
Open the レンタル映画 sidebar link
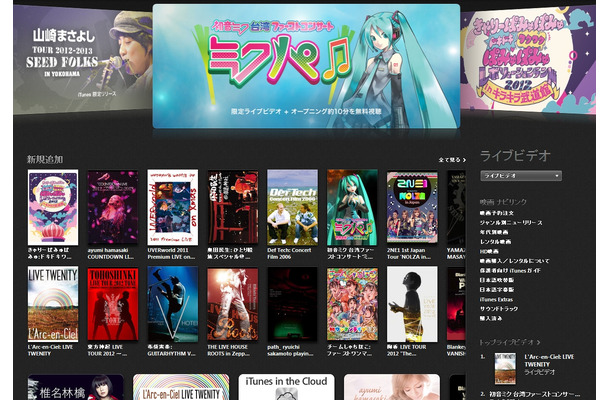click(495, 242)
